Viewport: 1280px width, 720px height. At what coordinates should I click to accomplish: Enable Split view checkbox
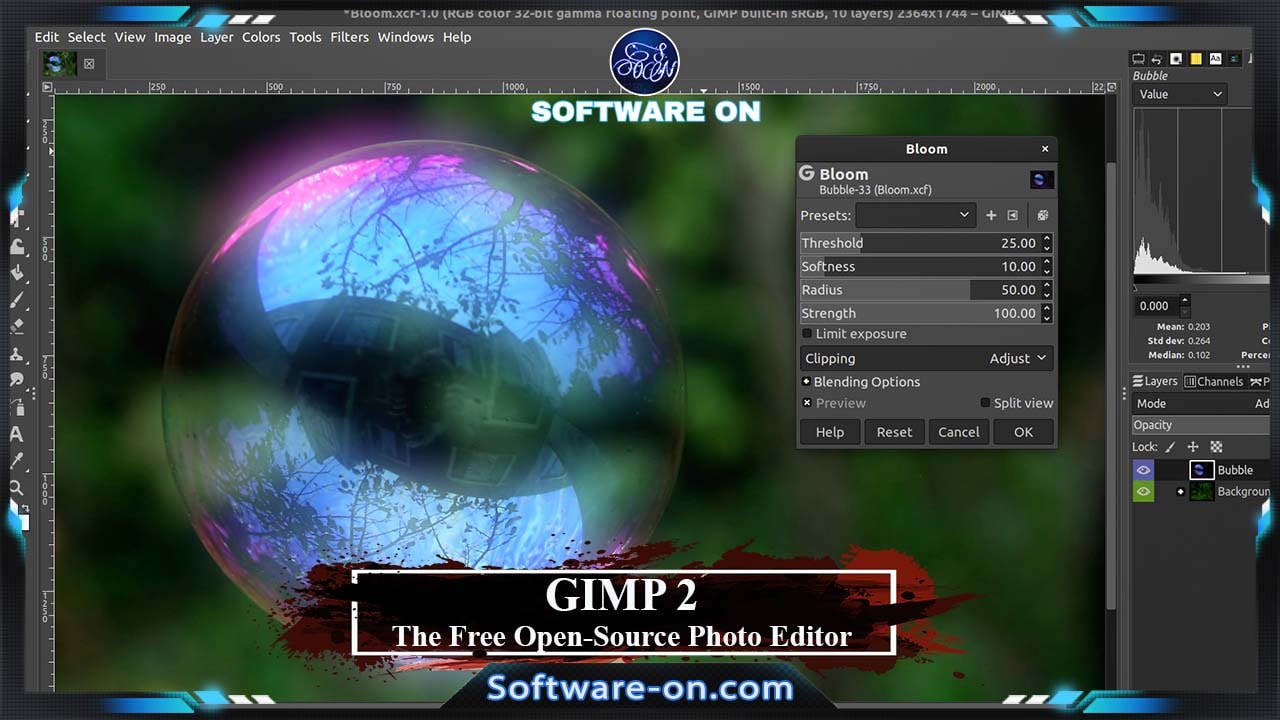pos(985,403)
